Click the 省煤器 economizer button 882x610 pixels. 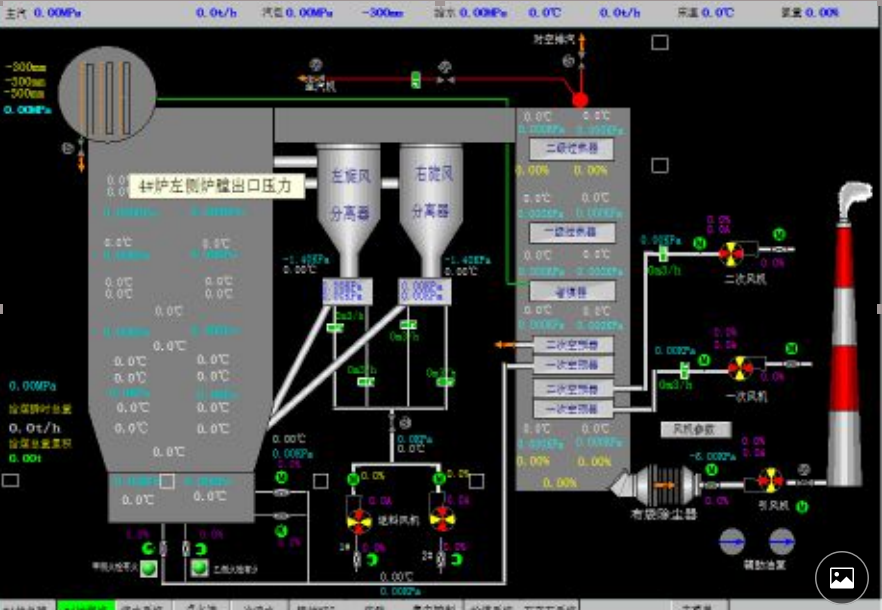pyautogui.click(x=563, y=291)
